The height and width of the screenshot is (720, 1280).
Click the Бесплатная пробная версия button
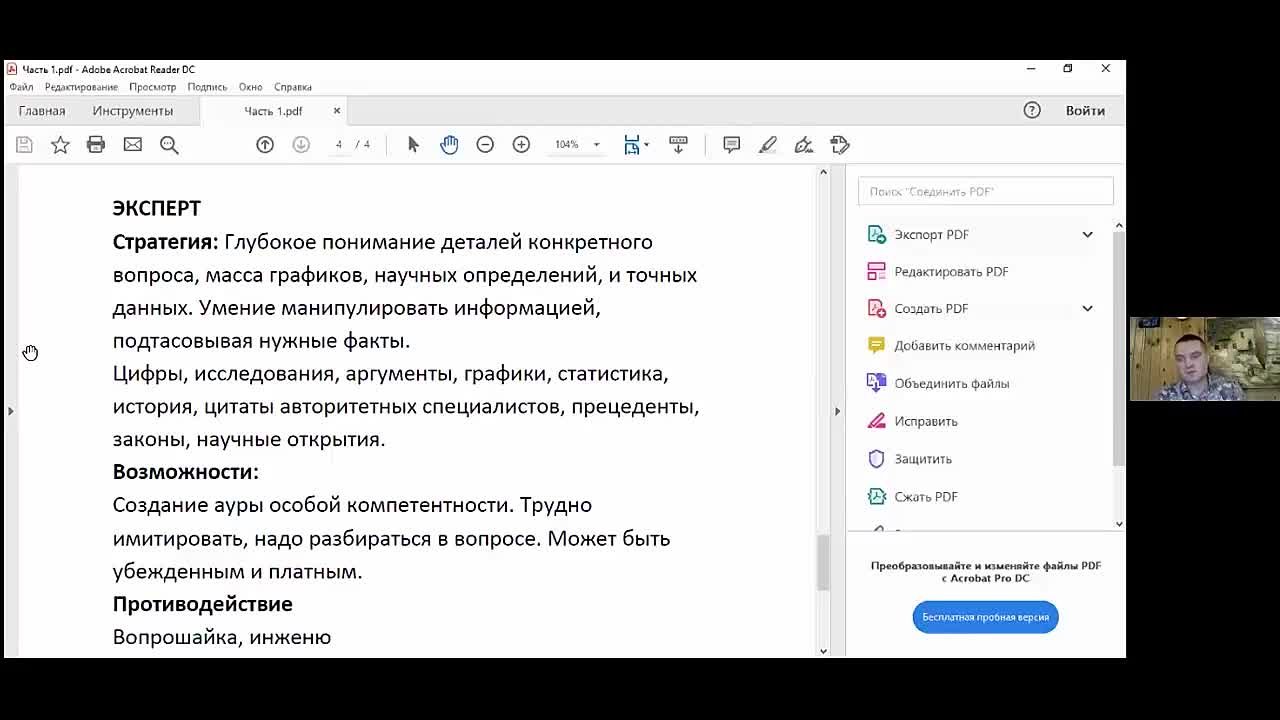tap(985, 617)
